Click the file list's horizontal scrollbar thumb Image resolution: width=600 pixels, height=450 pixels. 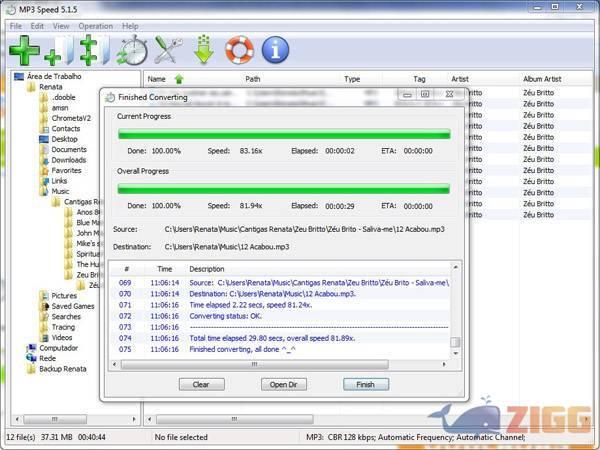click(235, 419)
